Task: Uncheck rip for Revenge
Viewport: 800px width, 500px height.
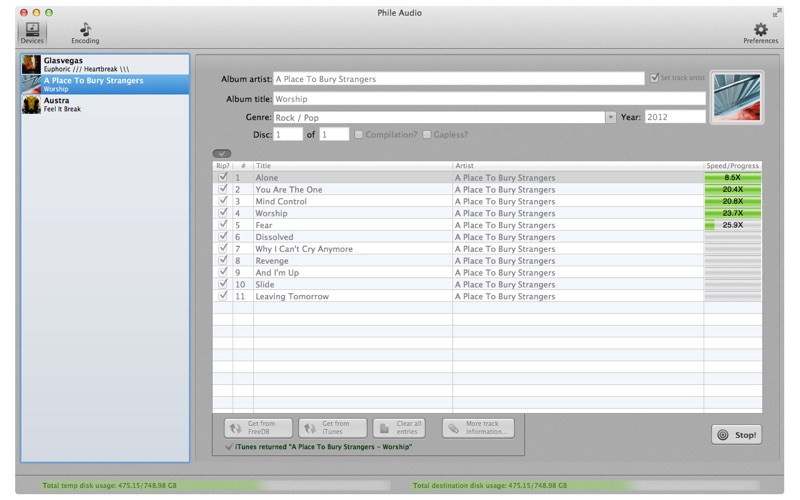Action: click(x=222, y=260)
